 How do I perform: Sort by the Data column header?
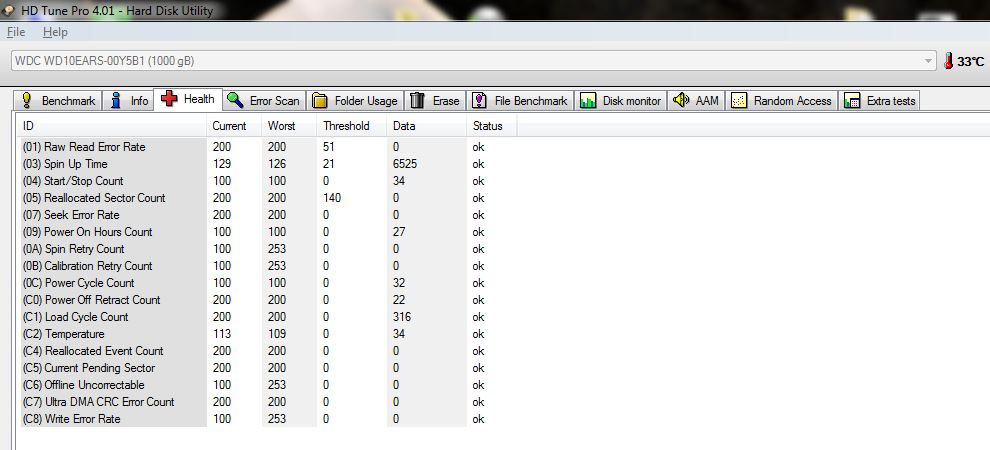[426, 126]
